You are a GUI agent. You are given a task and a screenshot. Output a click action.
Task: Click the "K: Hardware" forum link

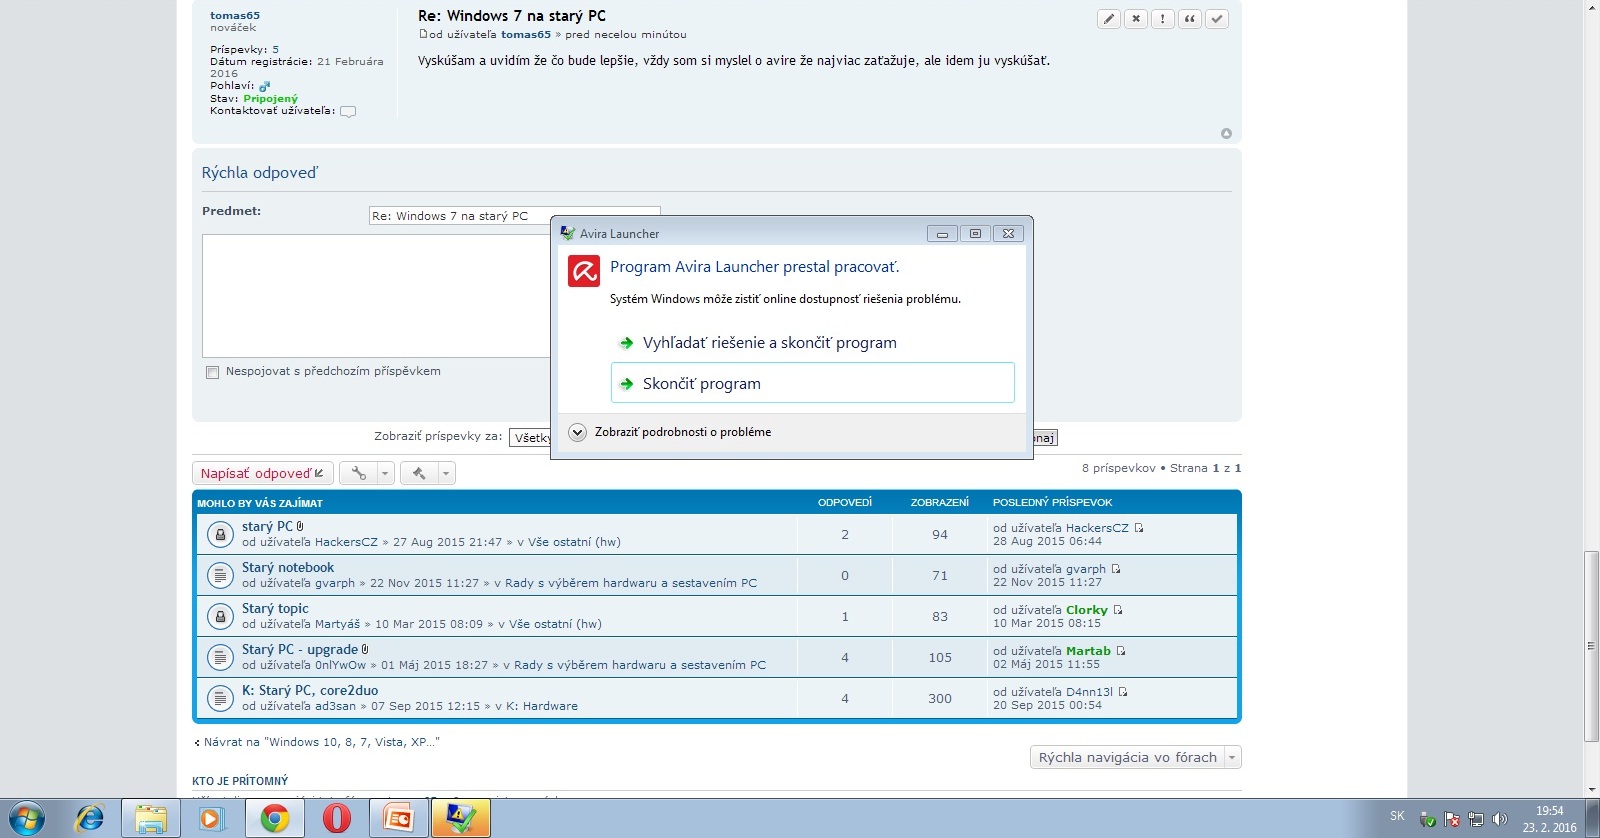[x=542, y=706]
